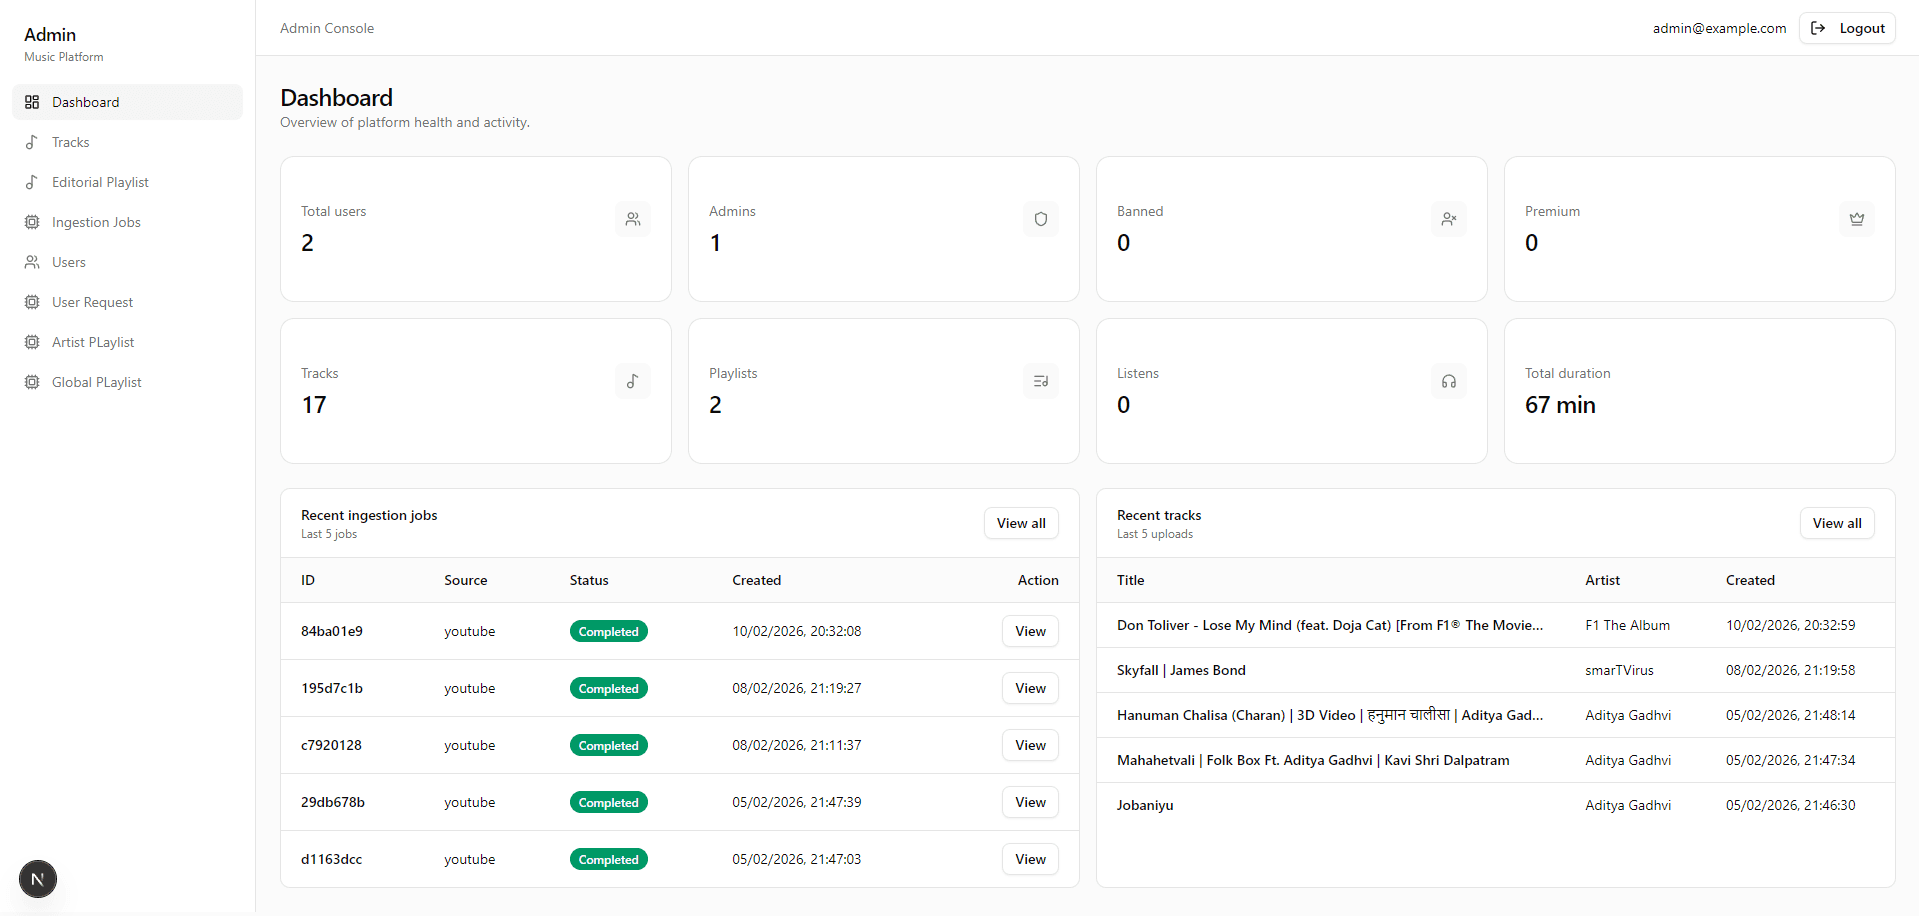Open Editorial Playlist section

pos(127,182)
